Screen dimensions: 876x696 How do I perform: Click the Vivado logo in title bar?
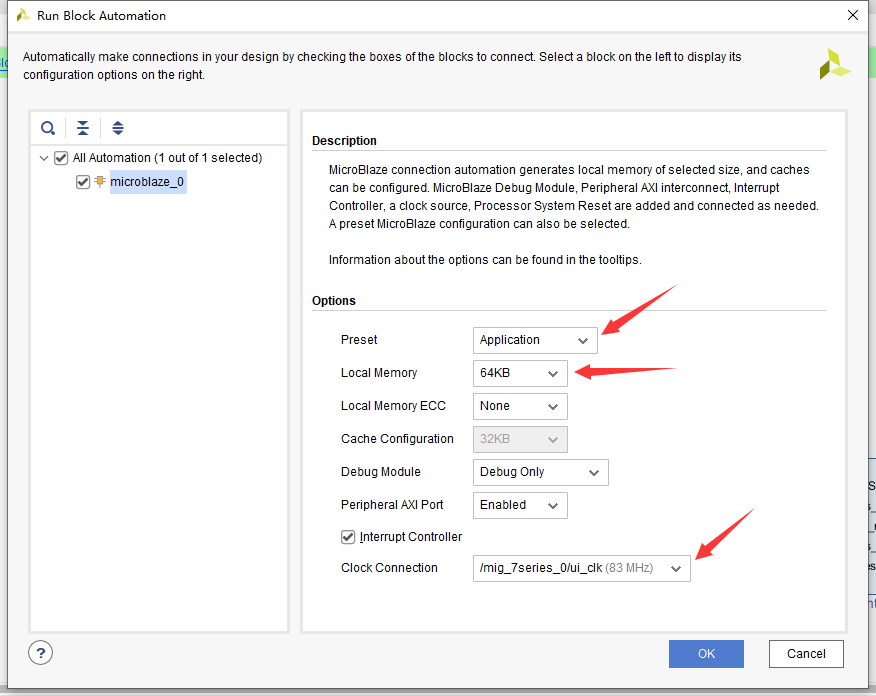[x=23, y=15]
